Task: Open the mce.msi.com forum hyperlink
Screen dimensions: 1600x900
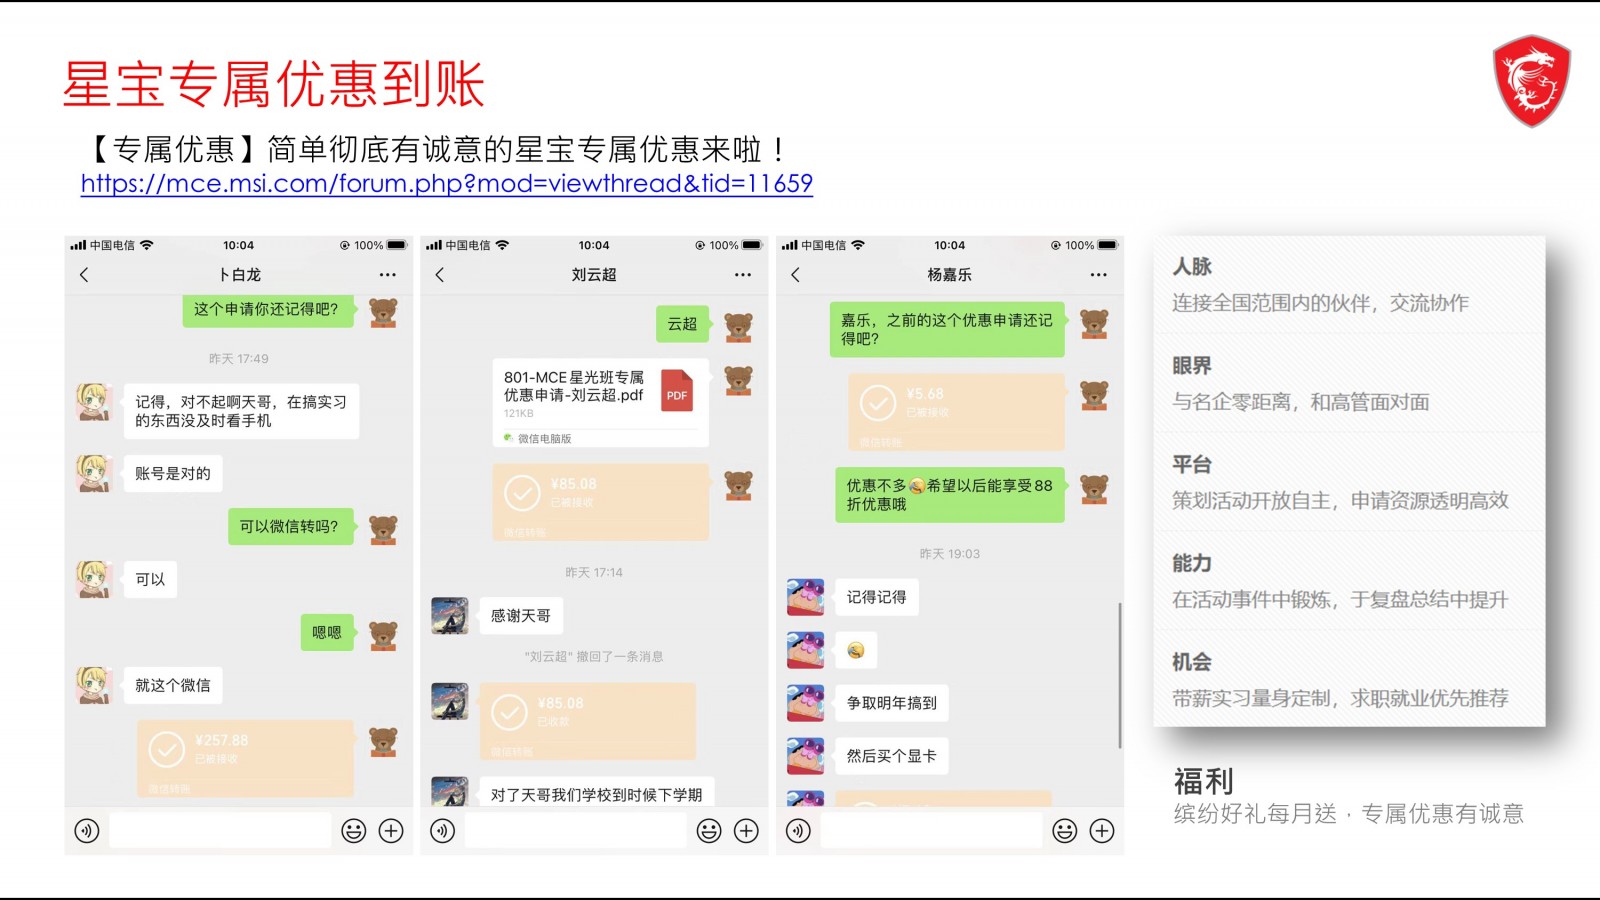Action: [446, 184]
